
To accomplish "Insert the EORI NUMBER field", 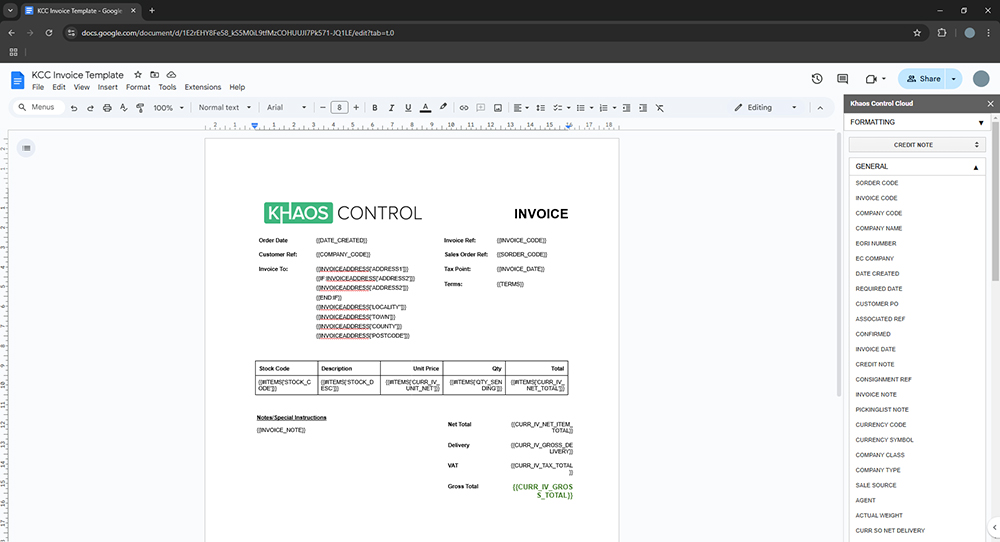I will (876, 244).
